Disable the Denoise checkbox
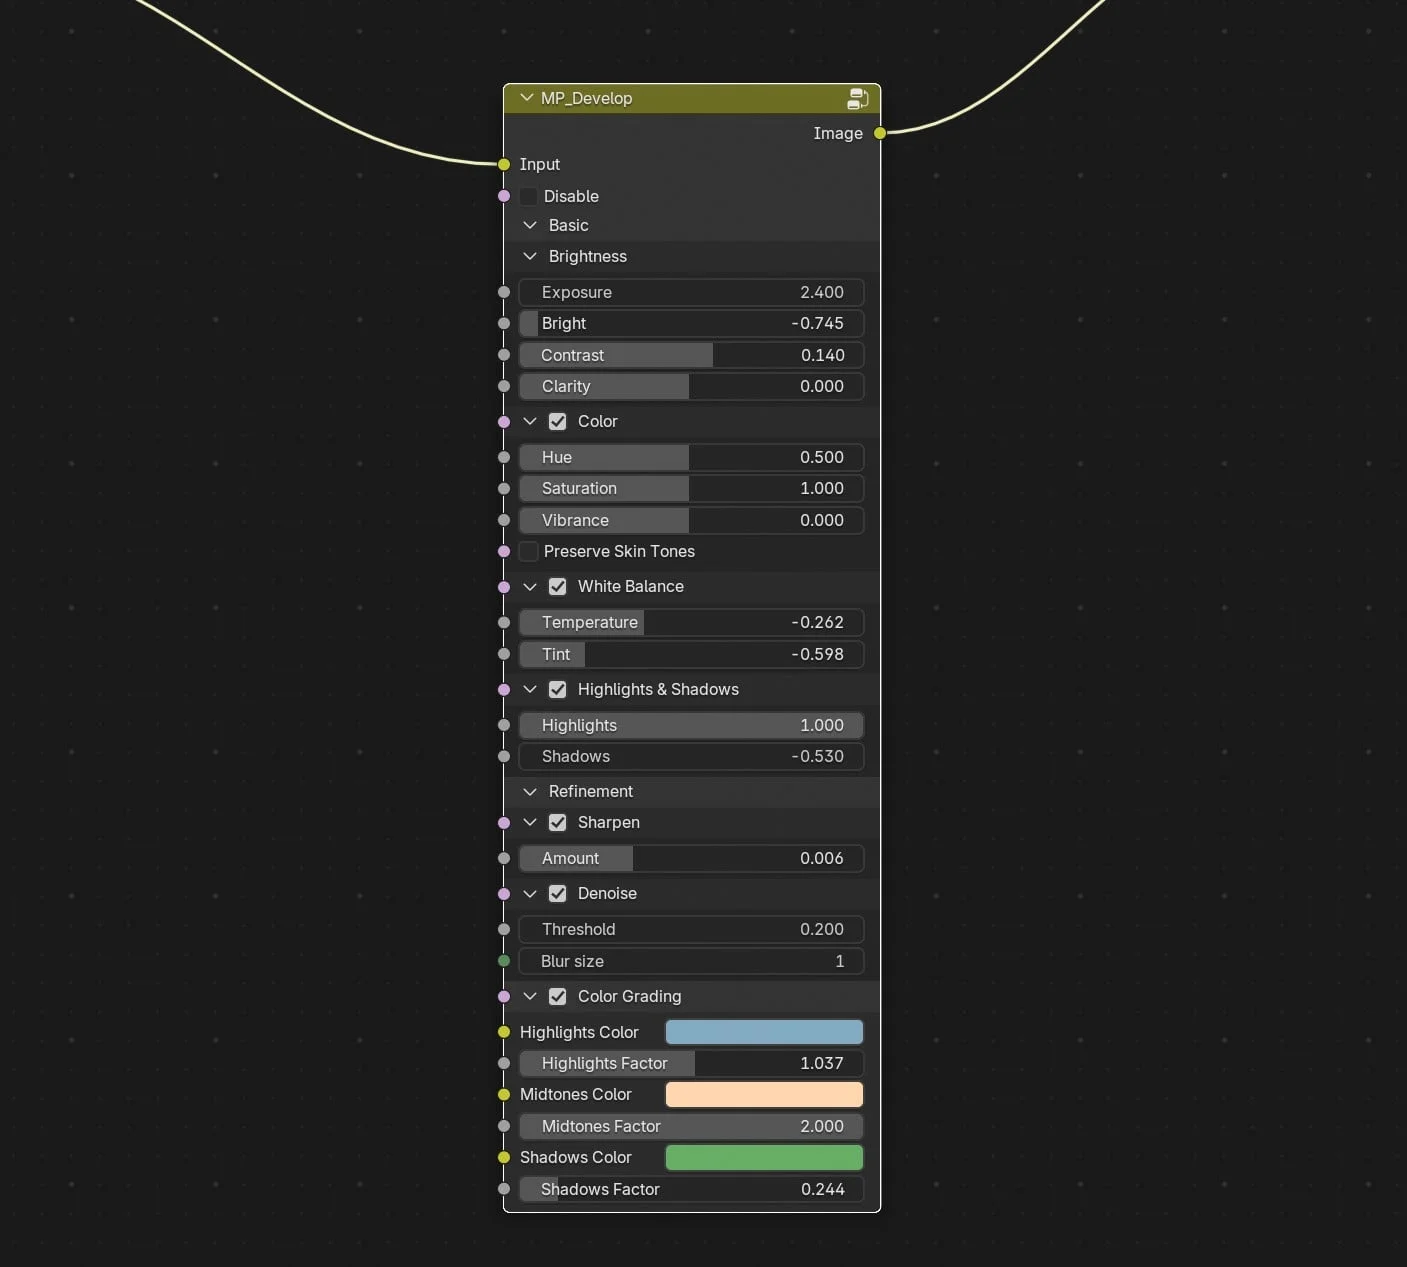1407x1267 pixels. tap(557, 893)
